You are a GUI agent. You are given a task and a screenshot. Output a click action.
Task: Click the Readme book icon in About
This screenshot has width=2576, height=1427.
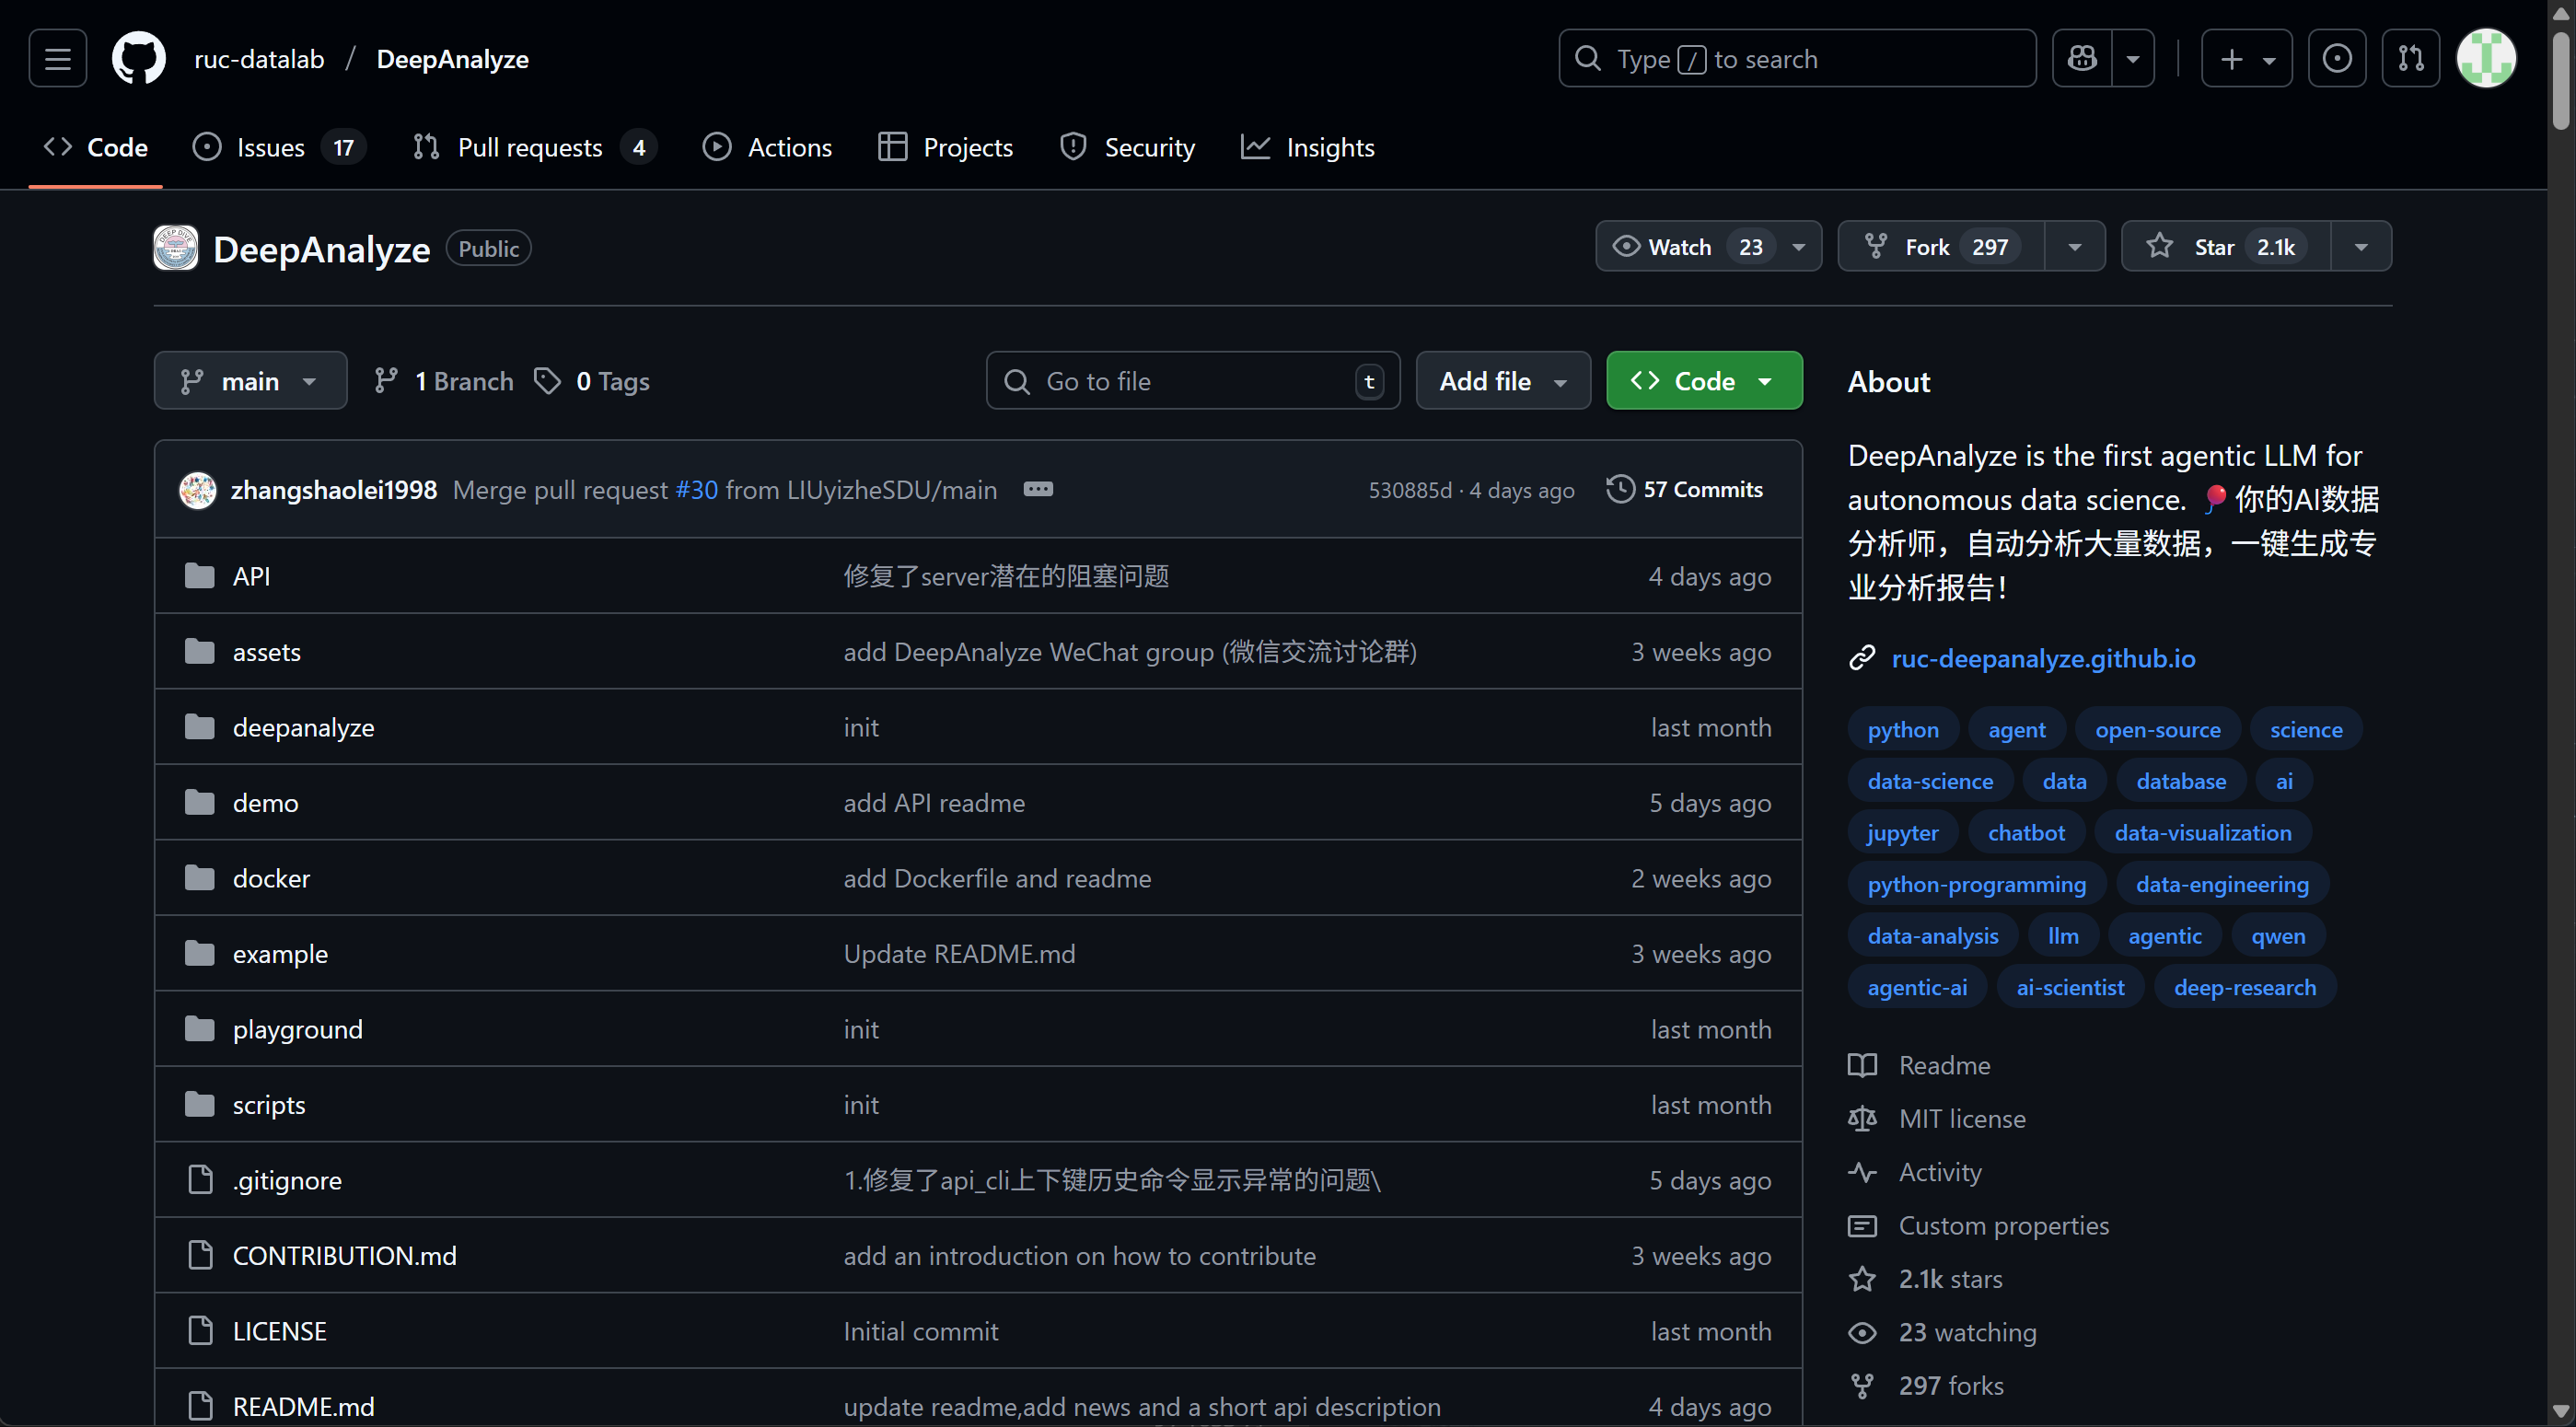point(1862,1065)
